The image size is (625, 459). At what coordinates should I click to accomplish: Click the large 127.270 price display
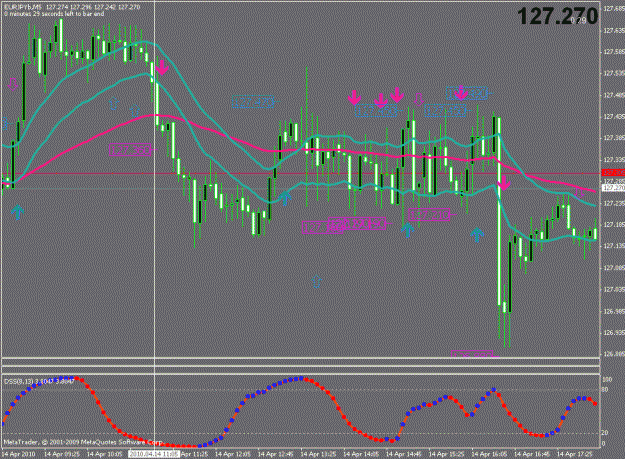(x=558, y=16)
